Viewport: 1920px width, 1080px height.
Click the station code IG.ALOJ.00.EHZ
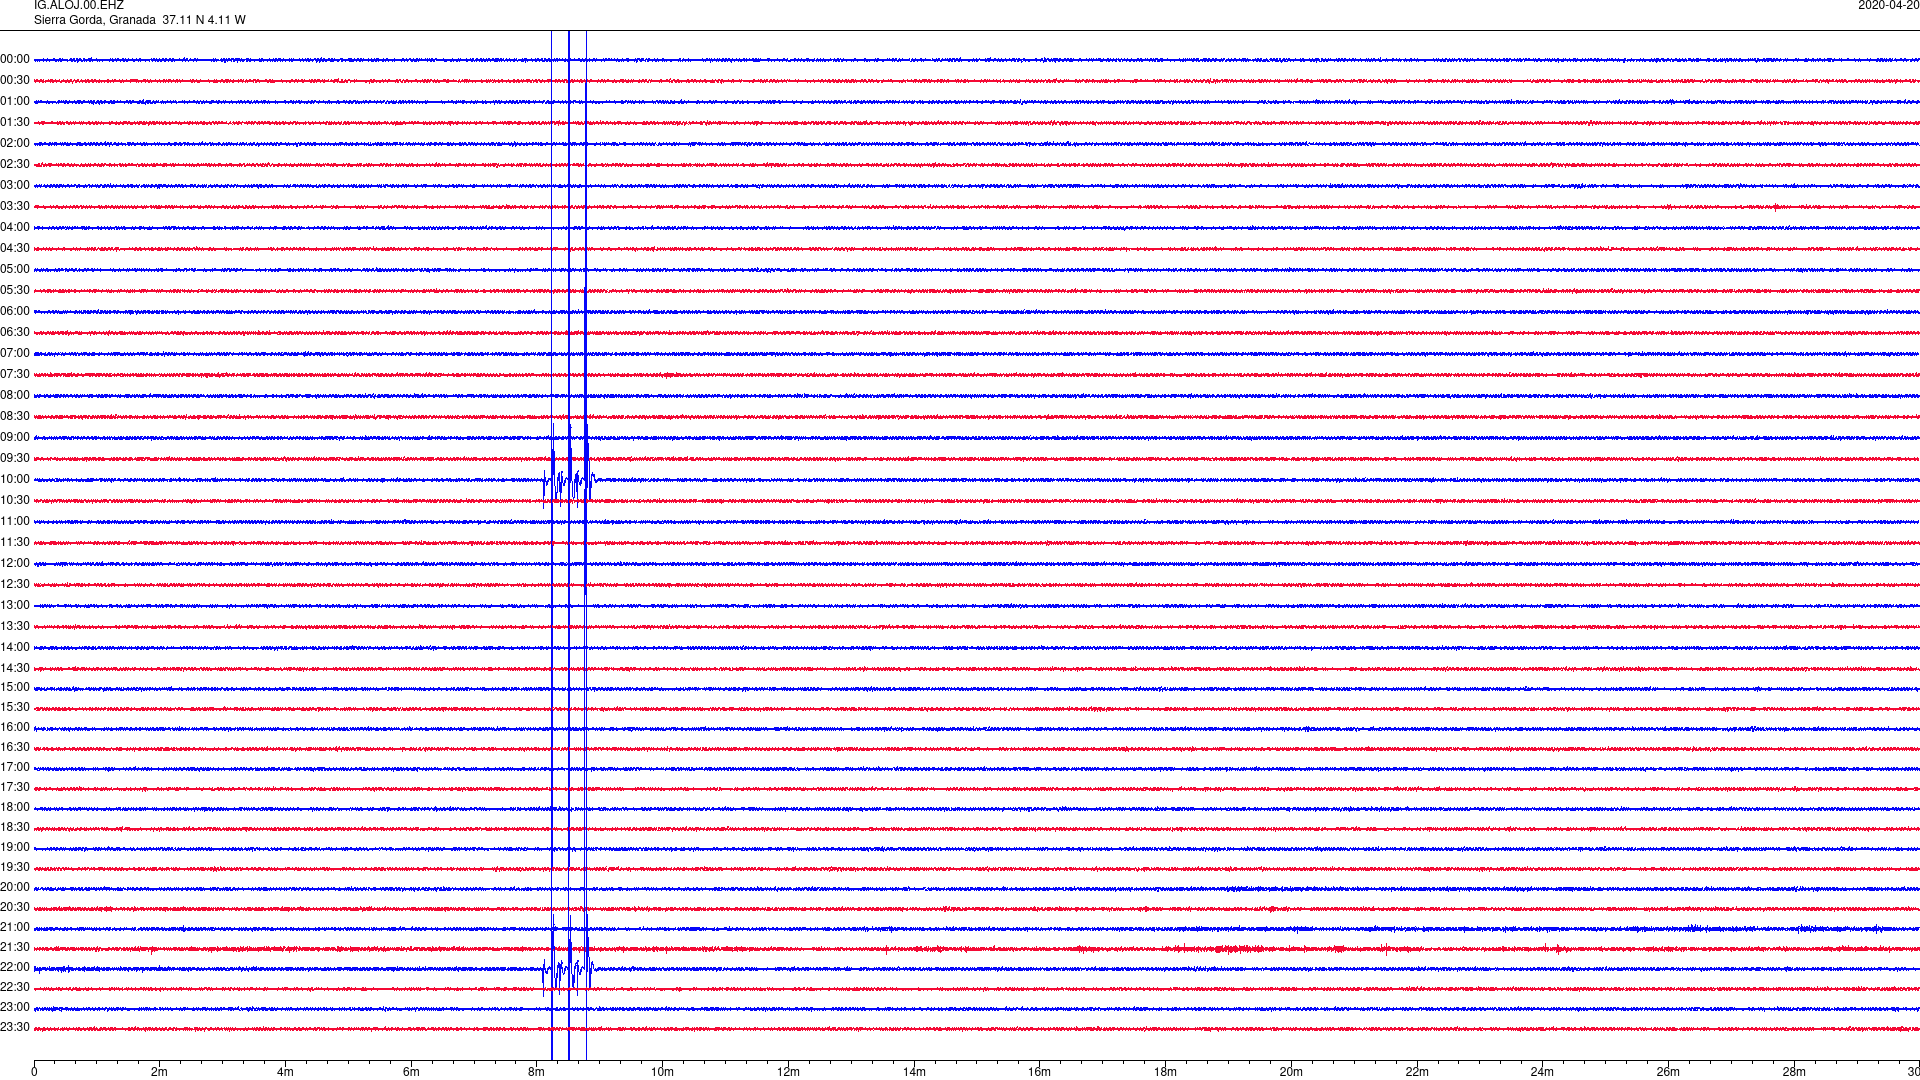79,6
